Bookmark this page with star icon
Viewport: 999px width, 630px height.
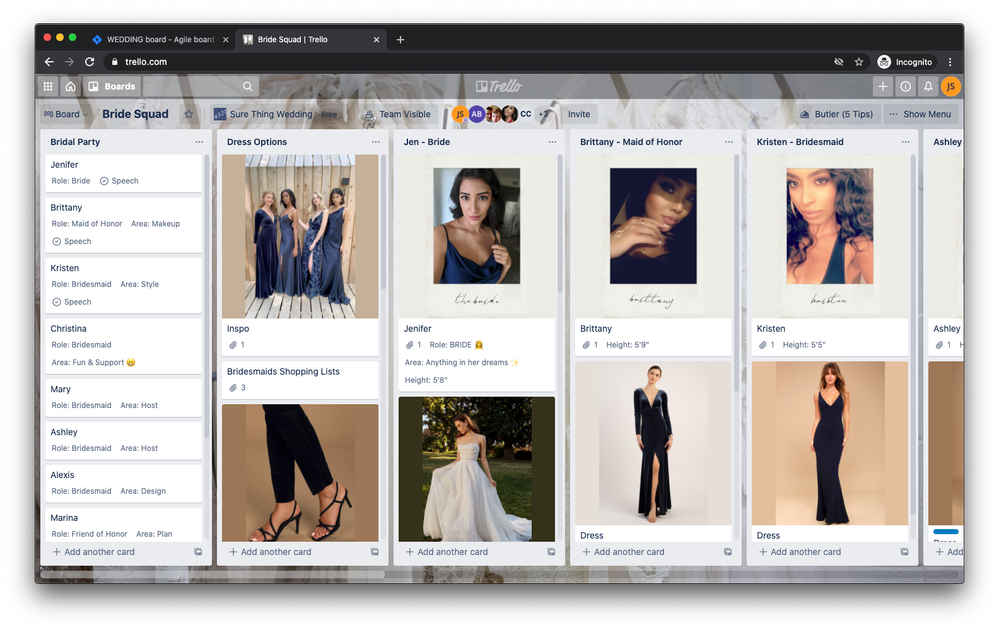click(x=859, y=62)
